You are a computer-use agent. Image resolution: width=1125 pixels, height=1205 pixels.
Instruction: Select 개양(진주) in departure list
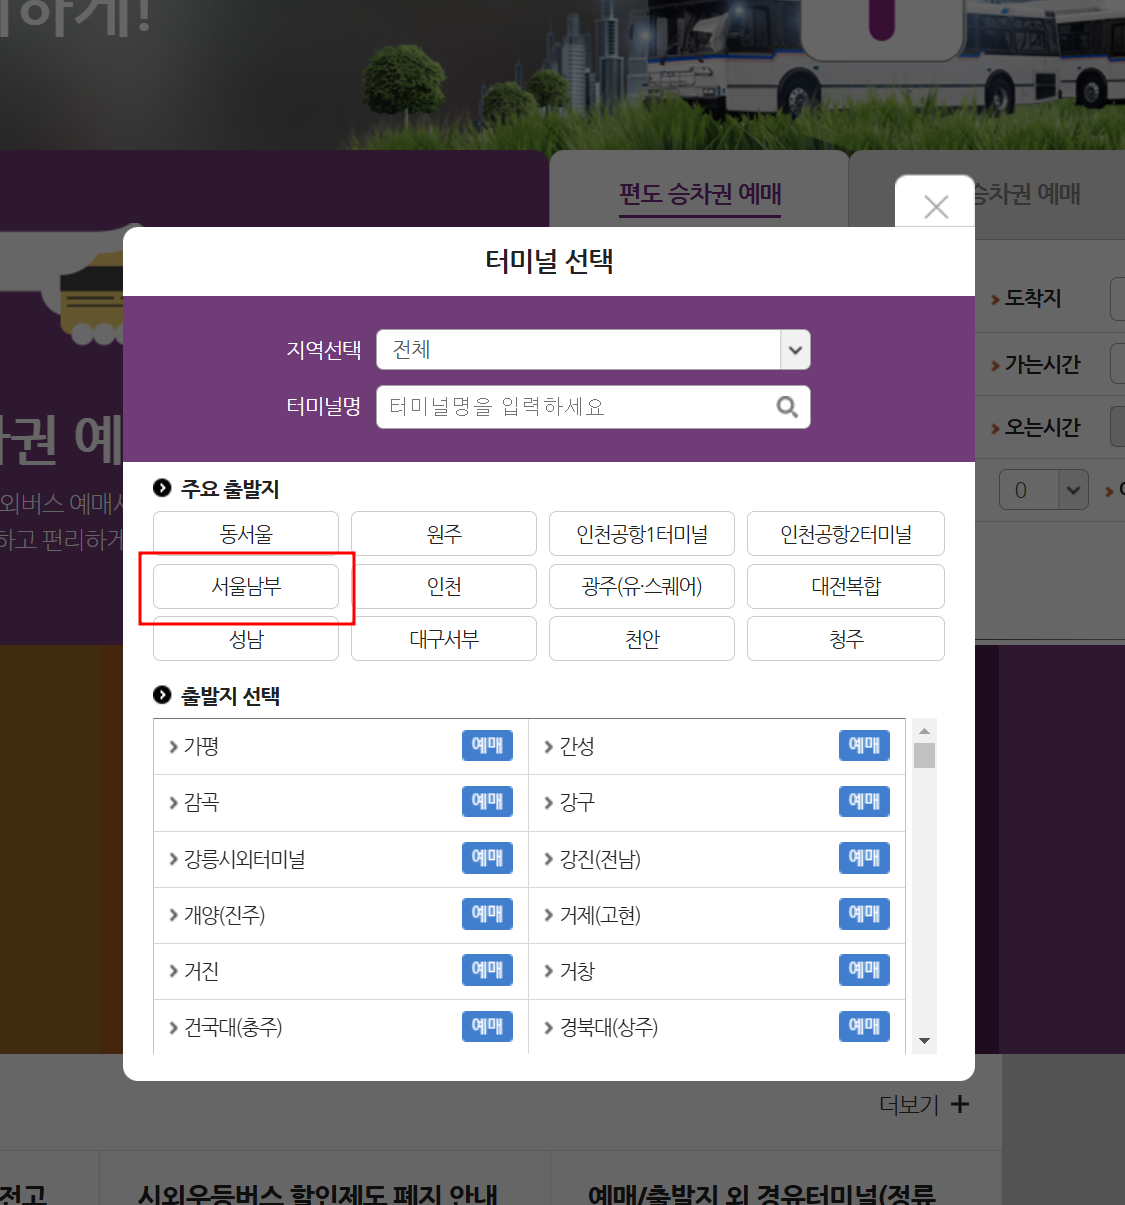pyautogui.click(x=224, y=915)
